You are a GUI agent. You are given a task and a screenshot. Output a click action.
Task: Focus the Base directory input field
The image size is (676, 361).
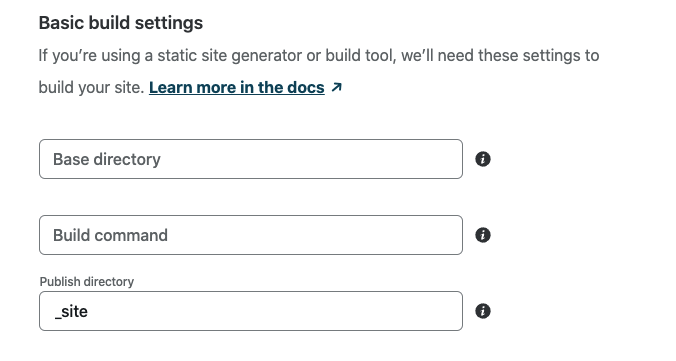click(251, 159)
